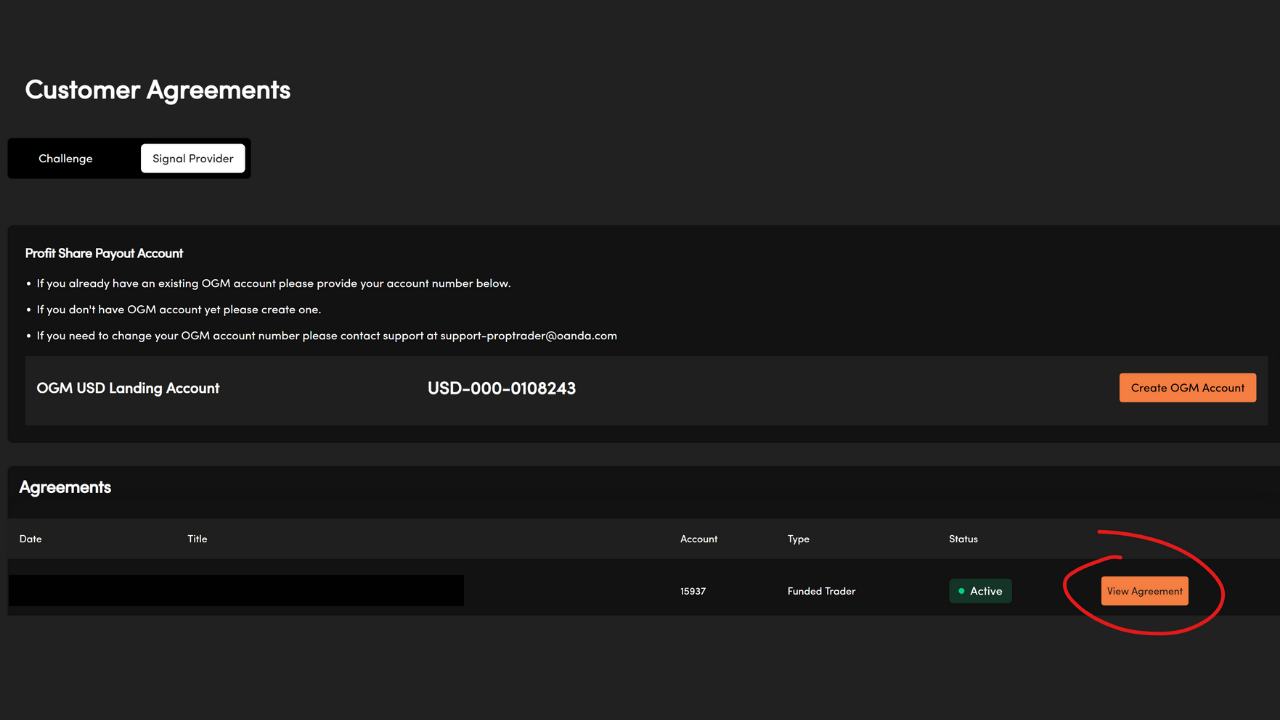Click the Funded Trader type cell
Image resolution: width=1280 pixels, height=720 pixels.
(821, 591)
